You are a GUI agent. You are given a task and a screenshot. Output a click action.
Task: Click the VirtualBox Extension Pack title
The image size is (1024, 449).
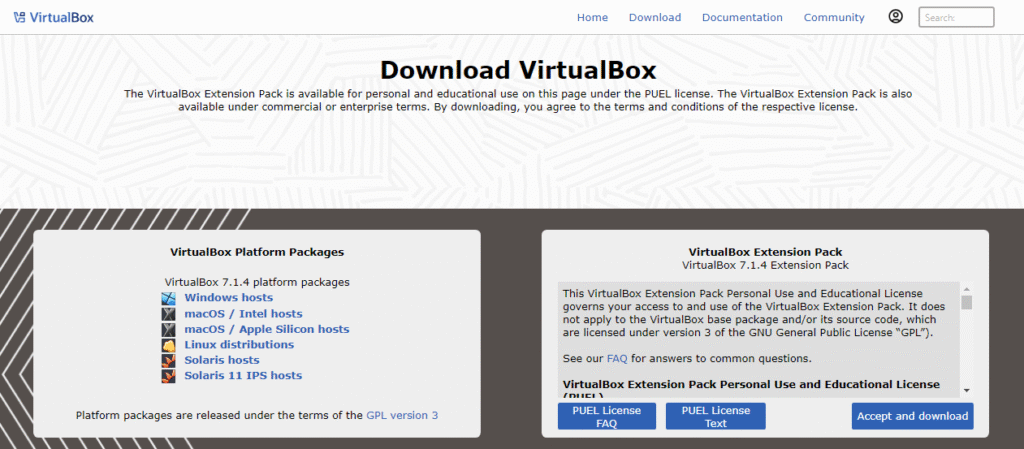(765, 252)
